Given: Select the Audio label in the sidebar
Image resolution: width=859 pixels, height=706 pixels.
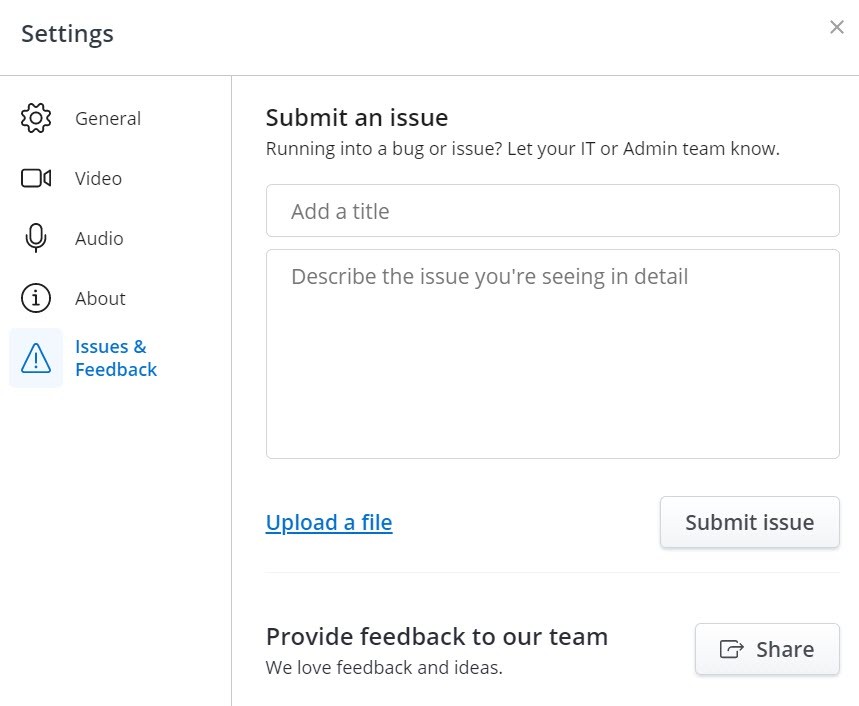Looking at the screenshot, I should [x=99, y=238].
